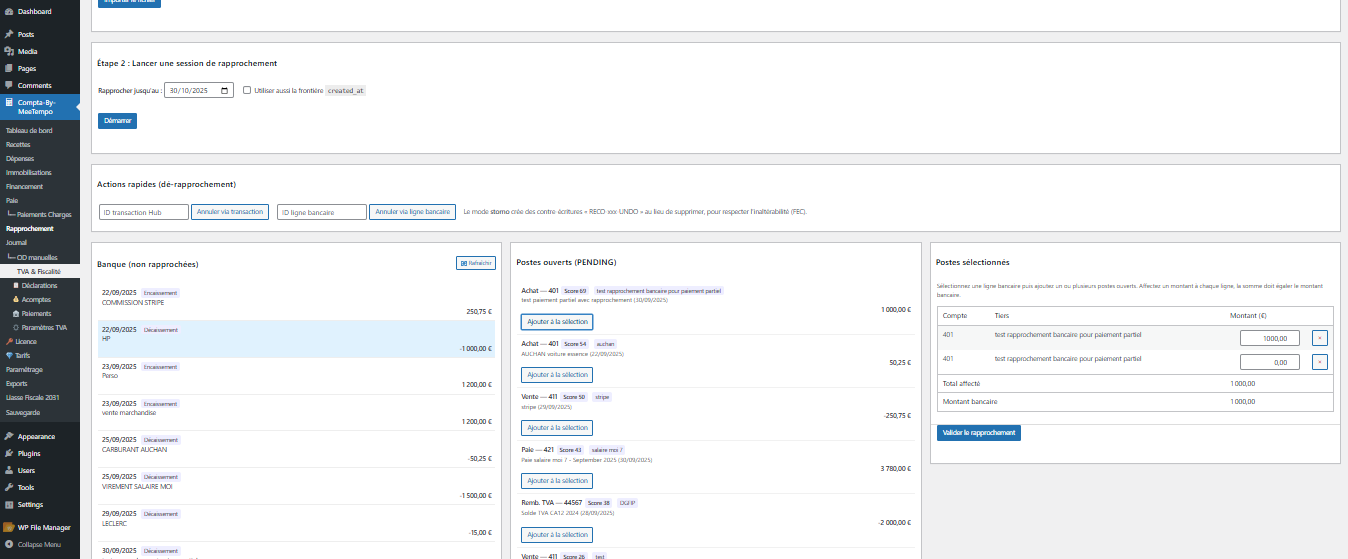The height and width of the screenshot is (559, 1348).
Task: Select 'vente marchandise' bank line
Action: tap(296, 413)
